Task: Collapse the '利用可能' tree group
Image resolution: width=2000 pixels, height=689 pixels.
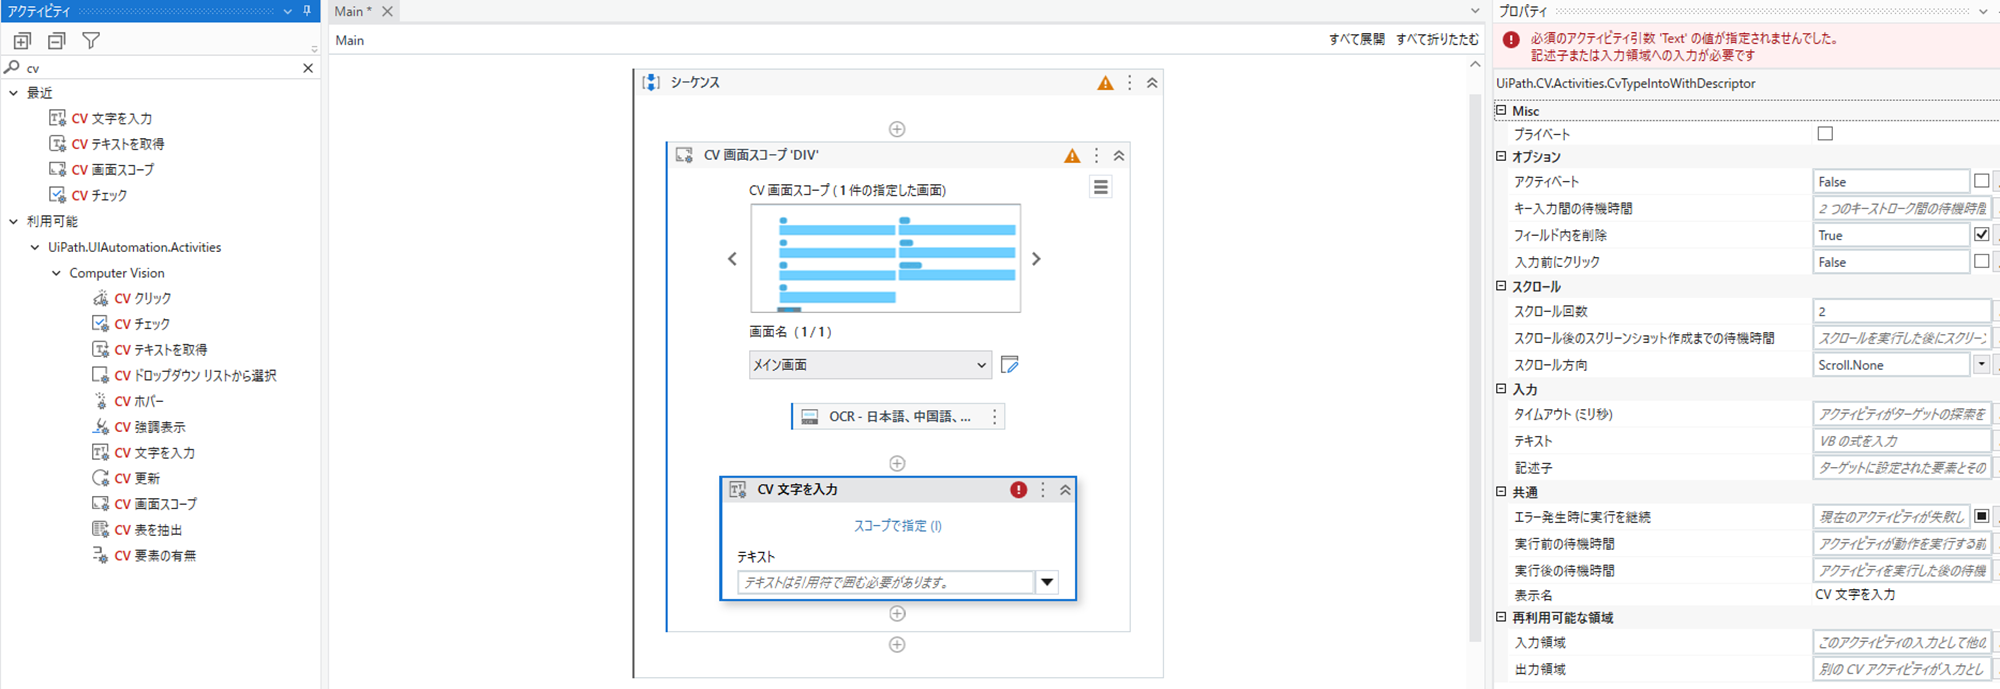Action: pyautogui.click(x=13, y=222)
